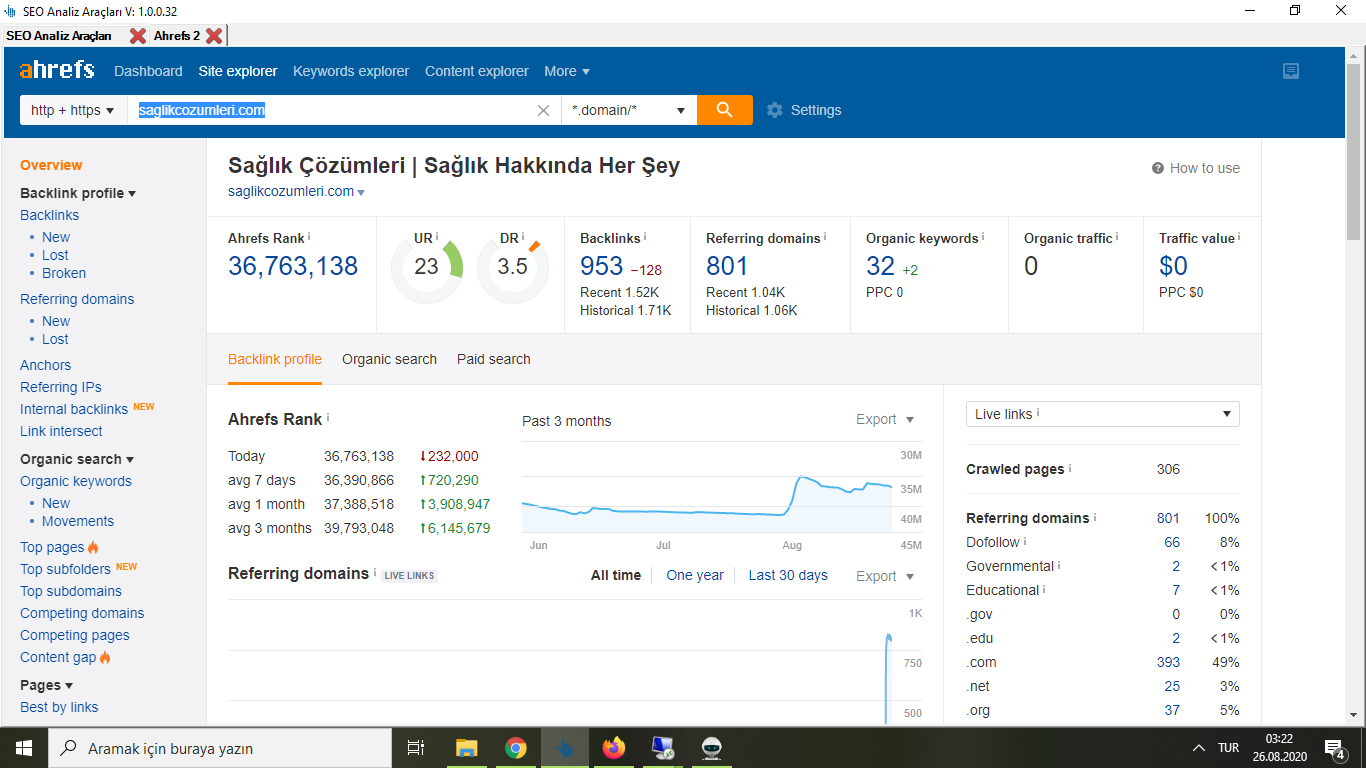
Task: Click the orange search button
Action: coord(725,110)
